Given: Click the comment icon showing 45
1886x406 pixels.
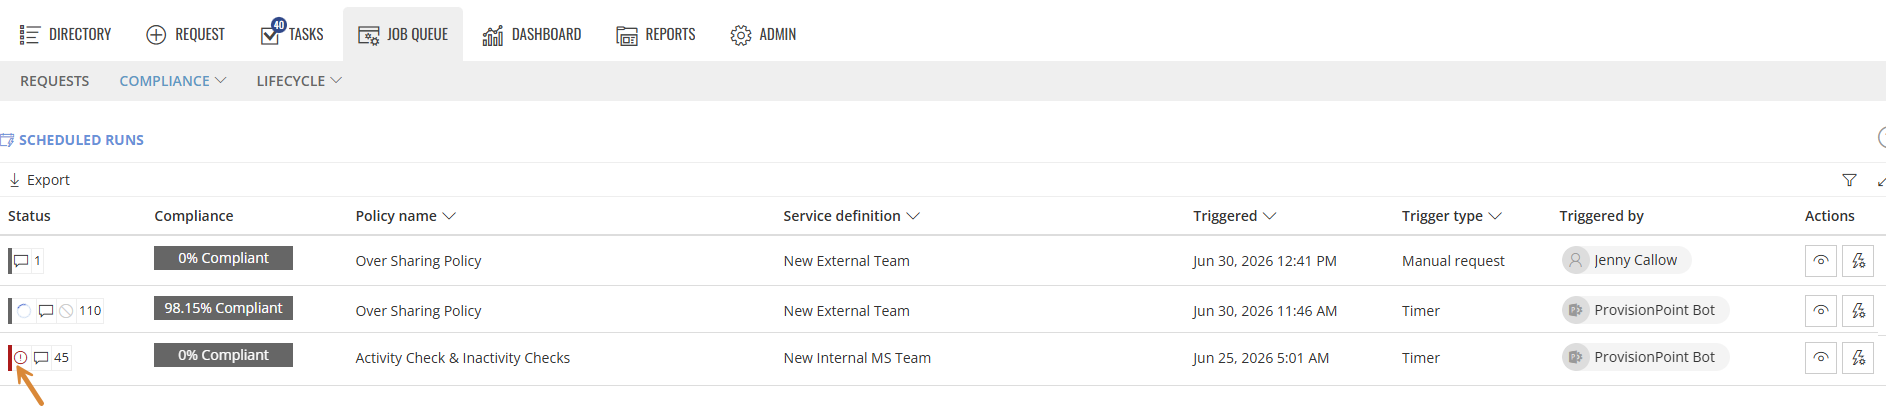Looking at the screenshot, I should (41, 357).
